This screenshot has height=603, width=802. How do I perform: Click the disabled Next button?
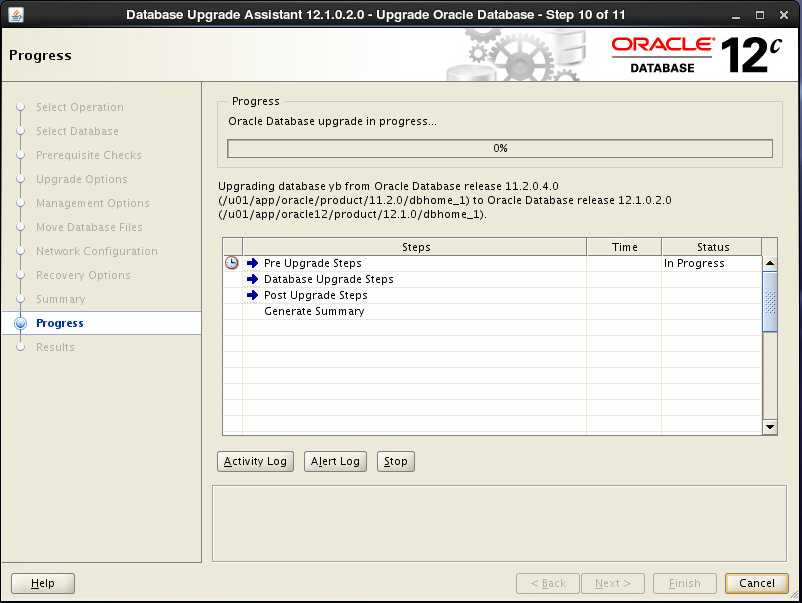613,583
